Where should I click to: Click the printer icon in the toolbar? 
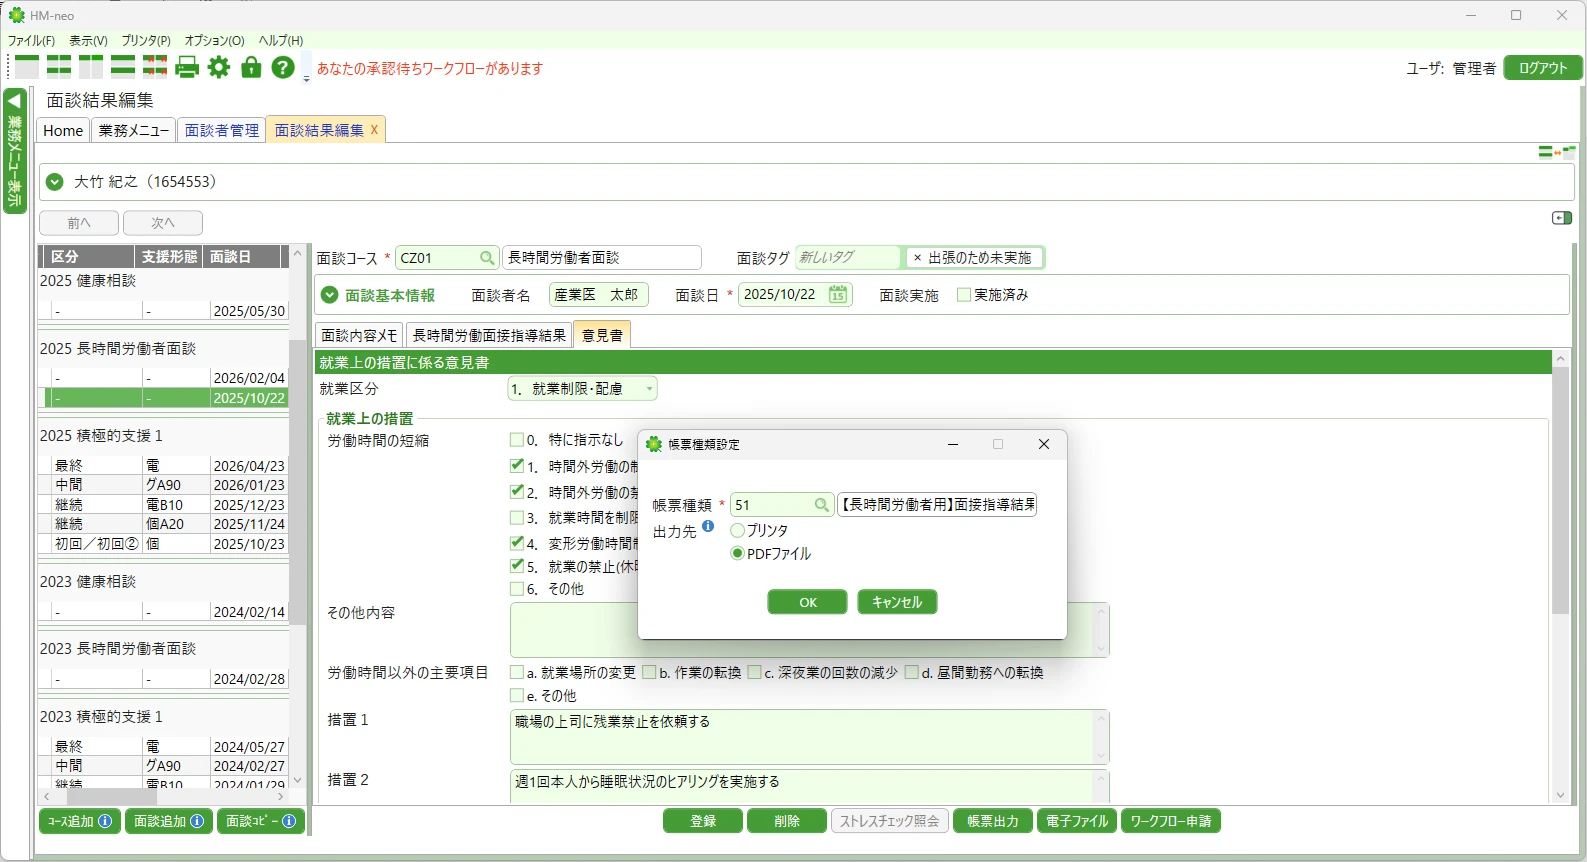187,67
